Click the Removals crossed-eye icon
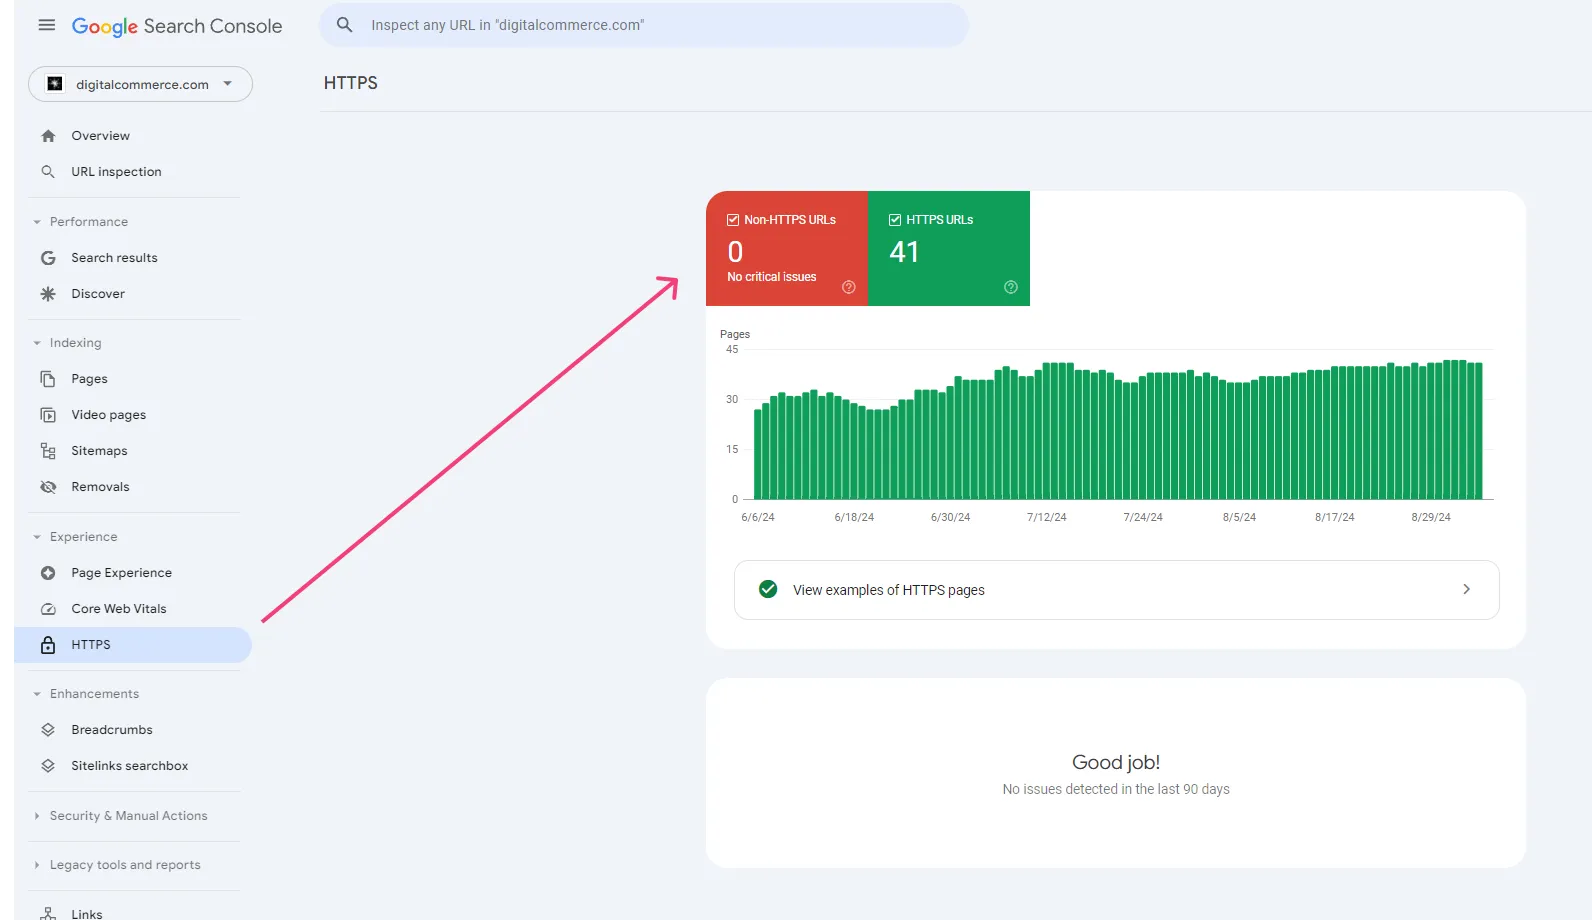This screenshot has height=920, width=1592. [48, 487]
